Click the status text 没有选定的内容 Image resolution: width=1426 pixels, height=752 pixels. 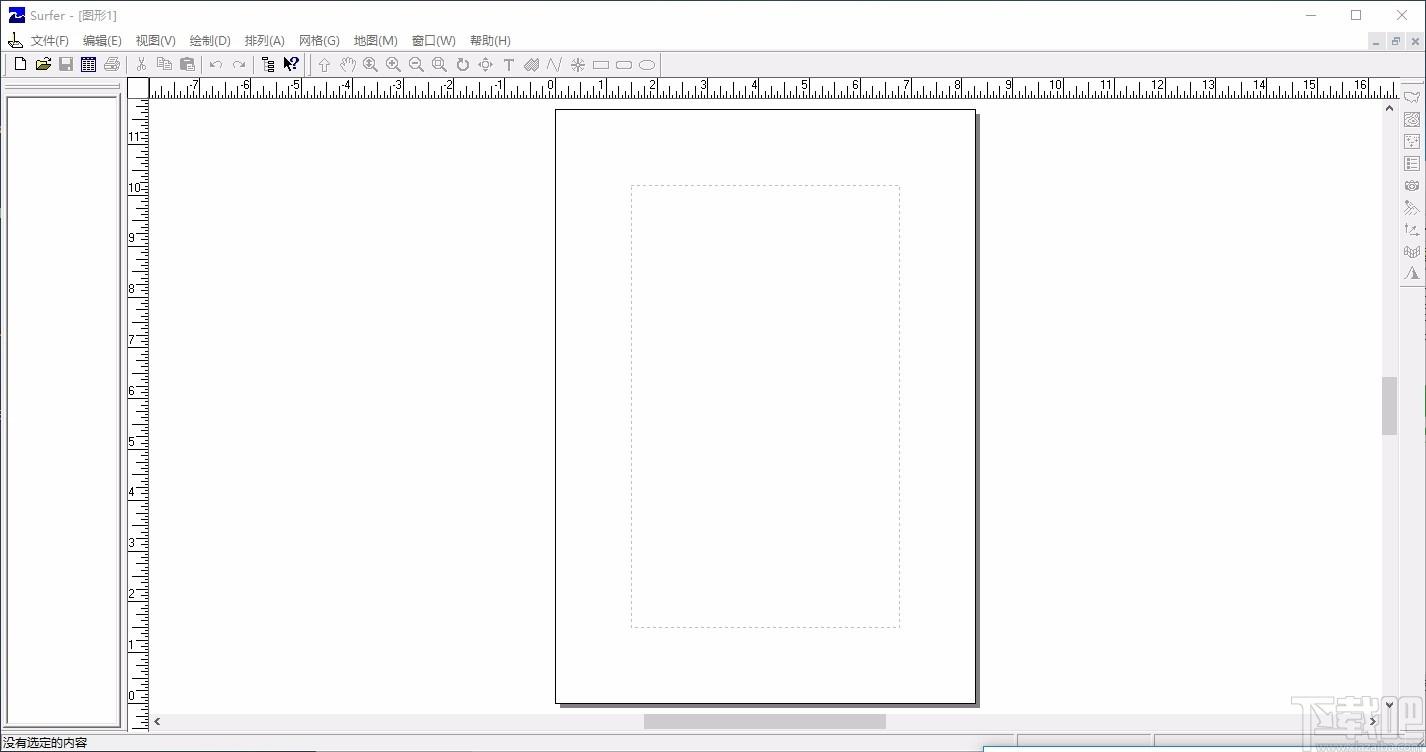click(x=45, y=743)
